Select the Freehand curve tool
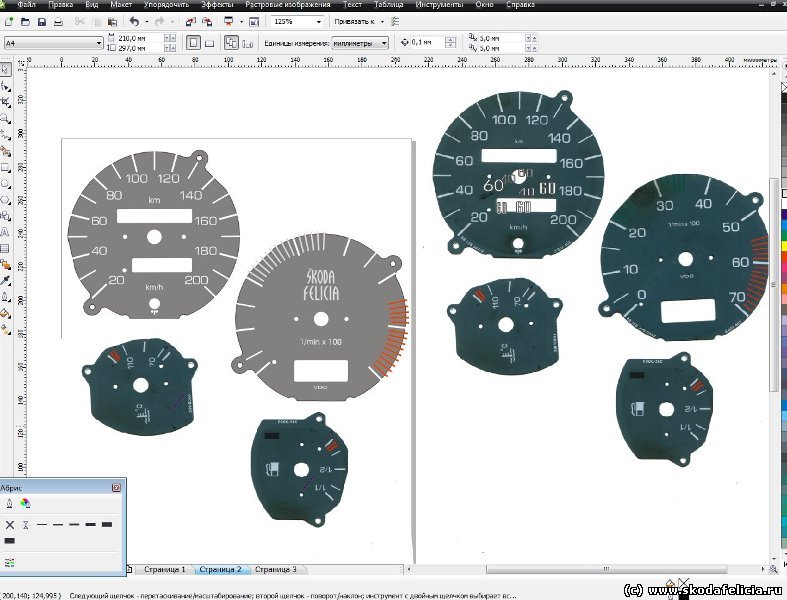Image resolution: width=787 pixels, height=600 pixels. pyautogui.click(x=5, y=135)
